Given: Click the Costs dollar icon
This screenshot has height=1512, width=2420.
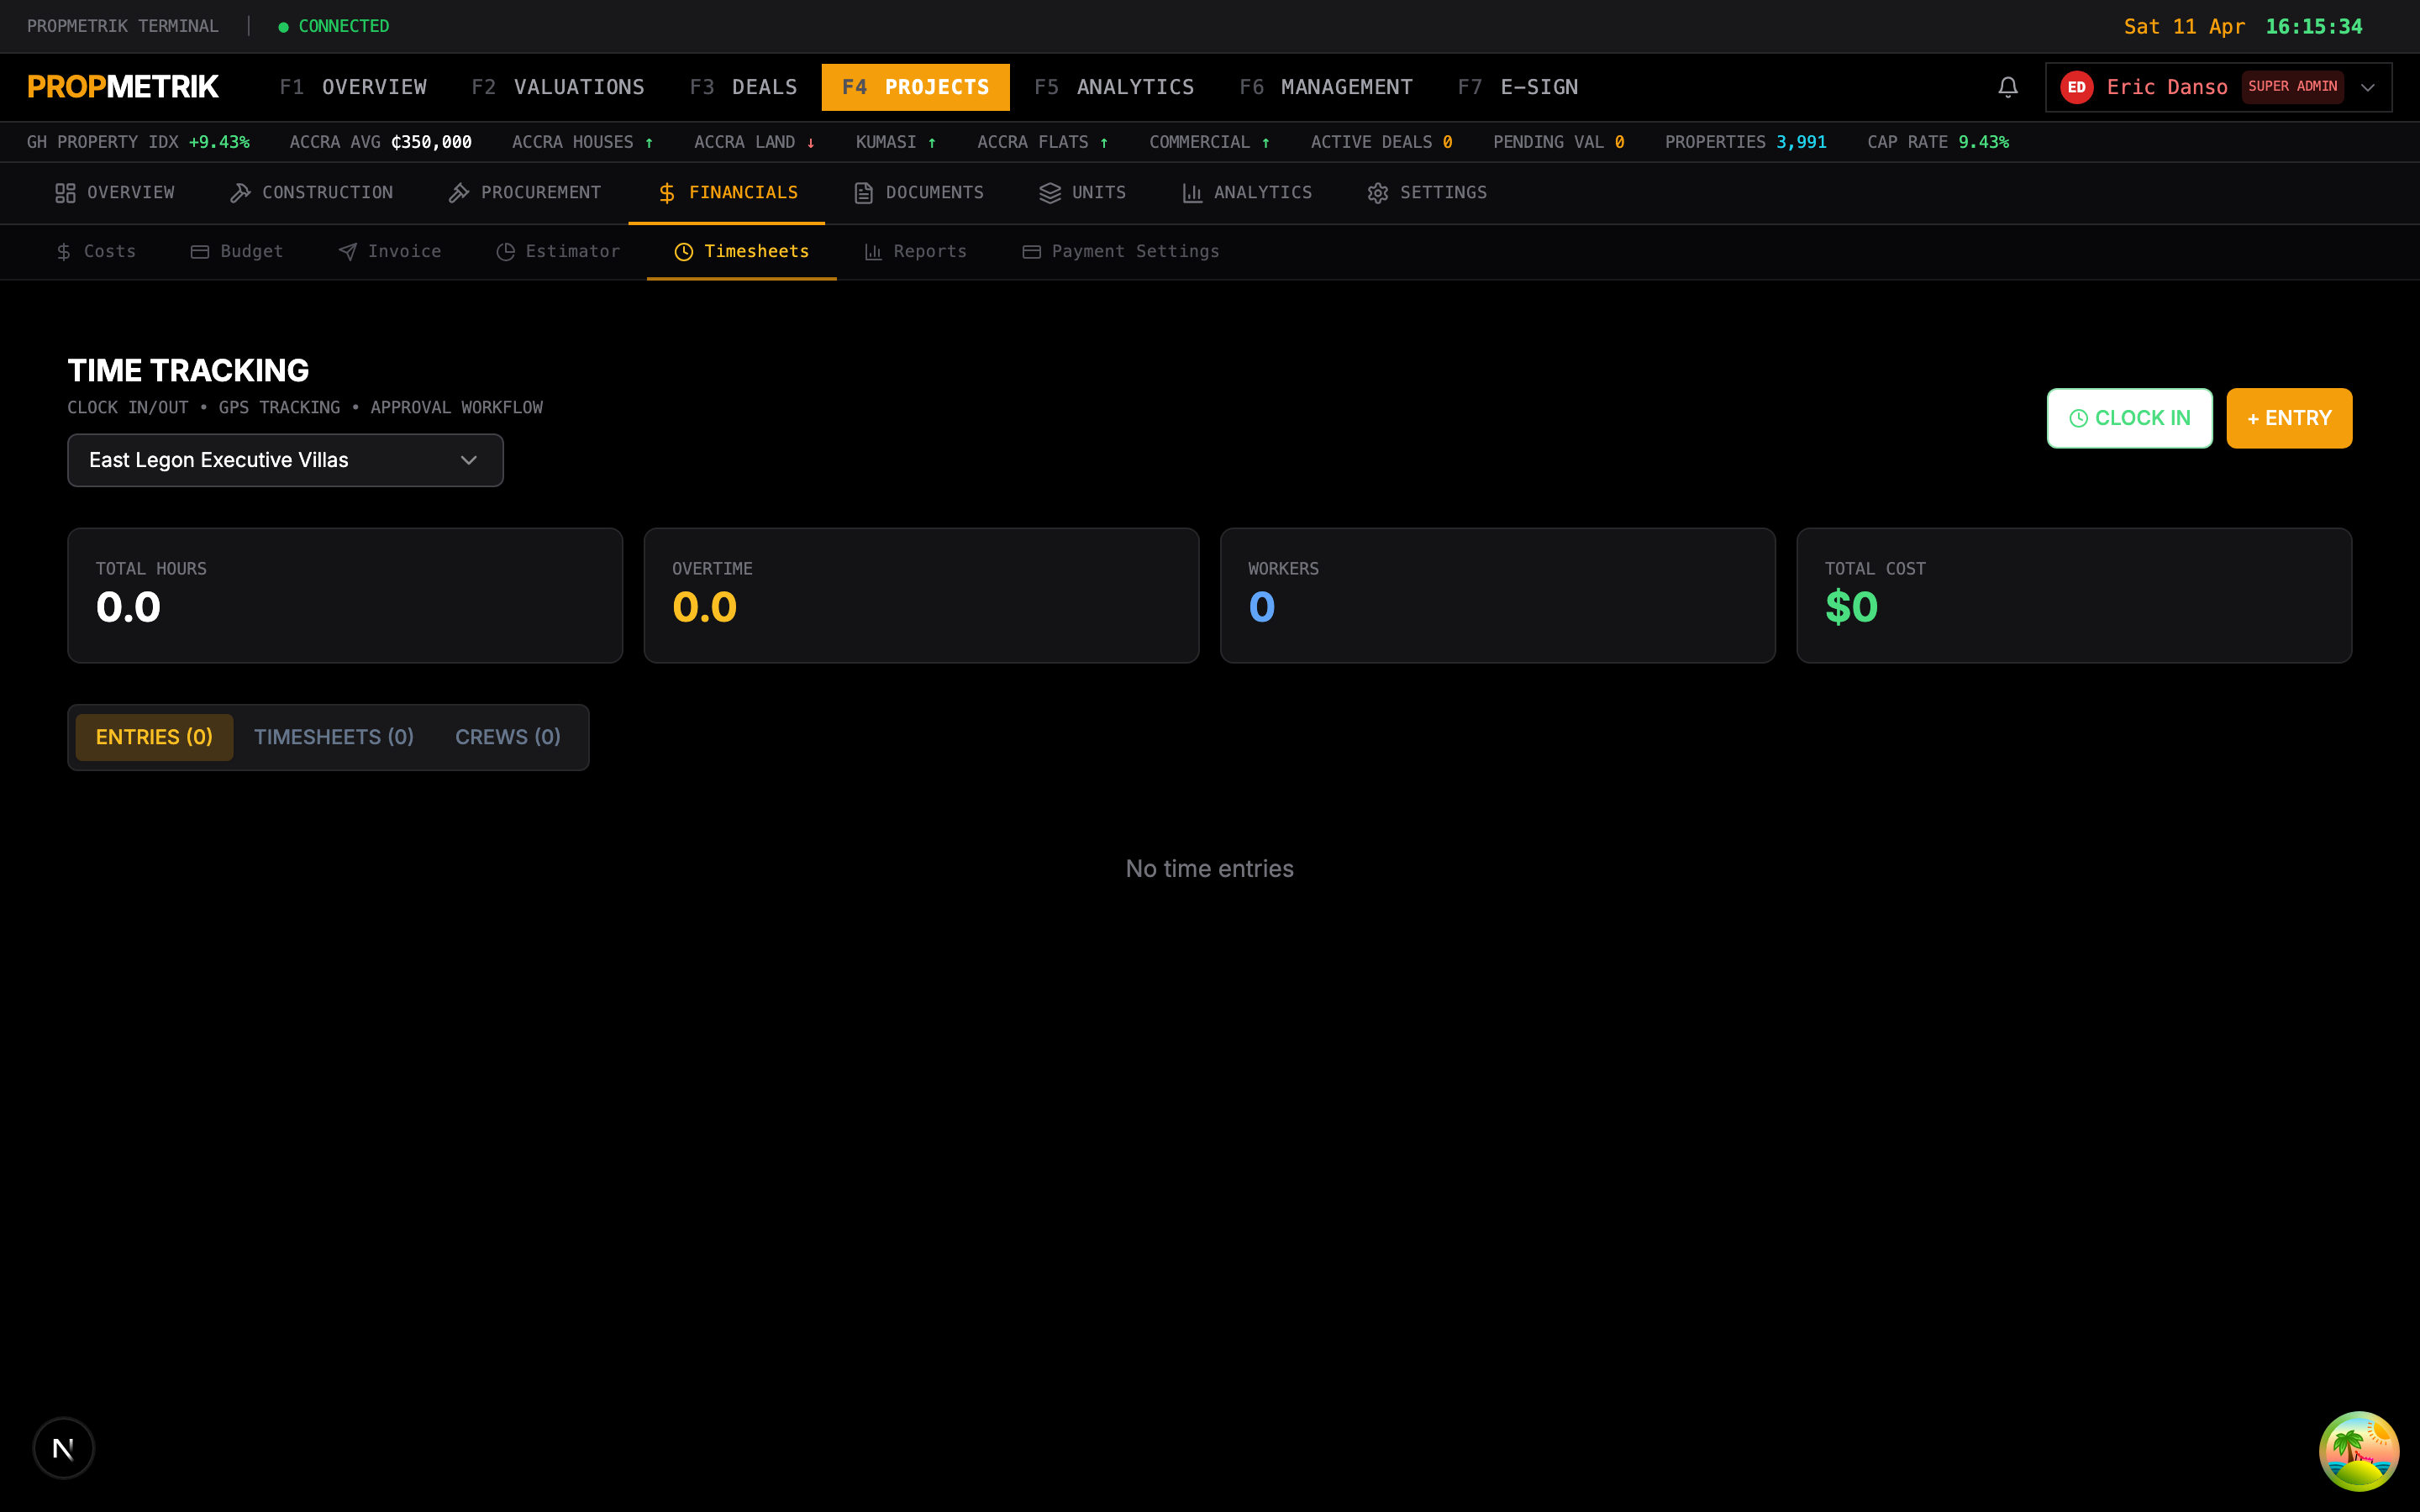Looking at the screenshot, I should point(64,252).
